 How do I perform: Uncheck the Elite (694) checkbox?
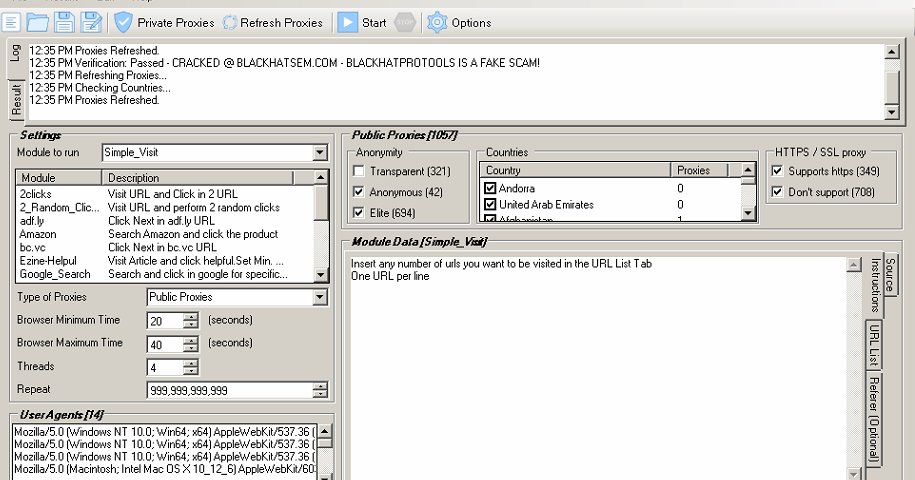click(x=359, y=213)
